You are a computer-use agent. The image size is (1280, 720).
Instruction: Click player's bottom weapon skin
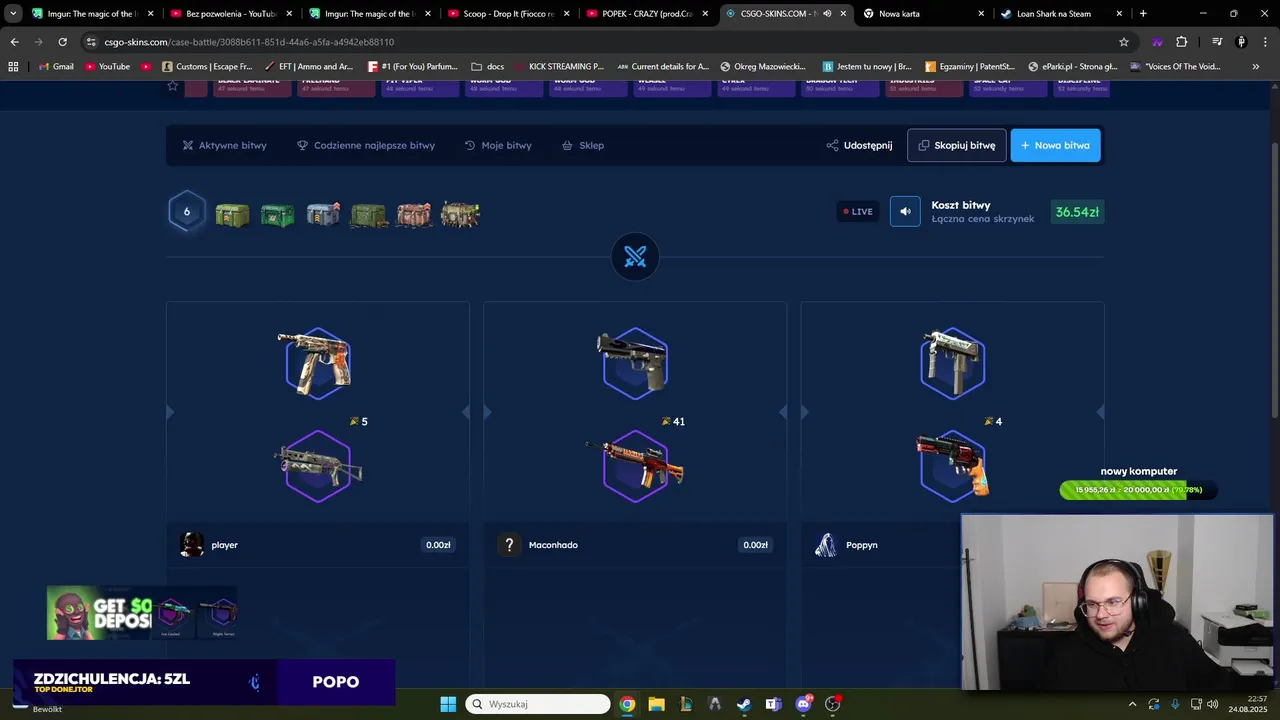[x=317, y=466]
